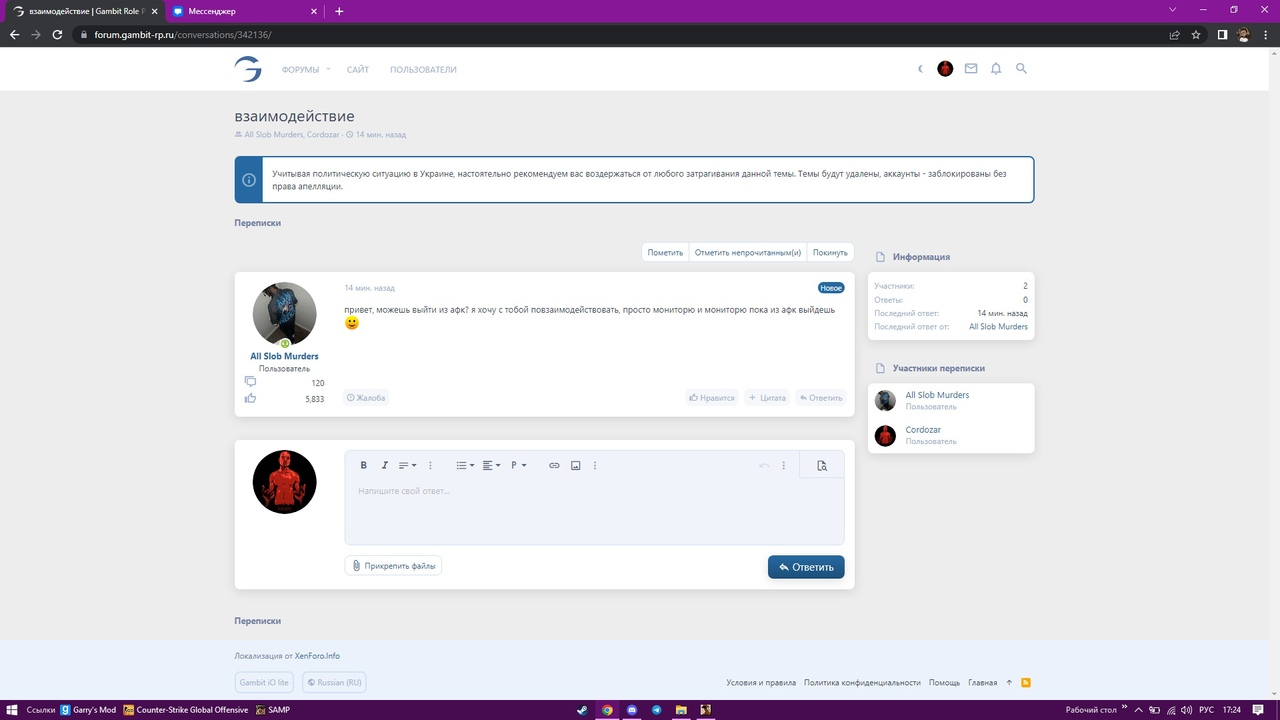Click the Прикрепить файлы button

(393, 566)
